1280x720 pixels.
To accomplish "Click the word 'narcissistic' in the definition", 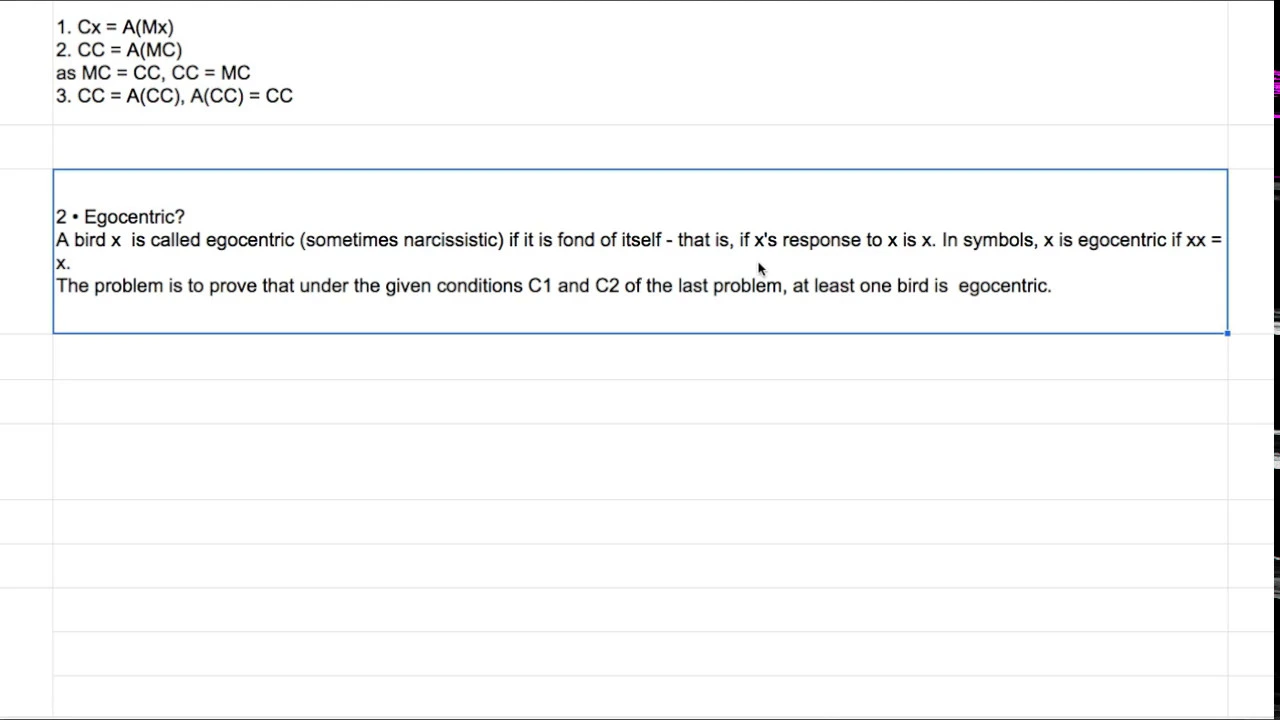I will [450, 240].
